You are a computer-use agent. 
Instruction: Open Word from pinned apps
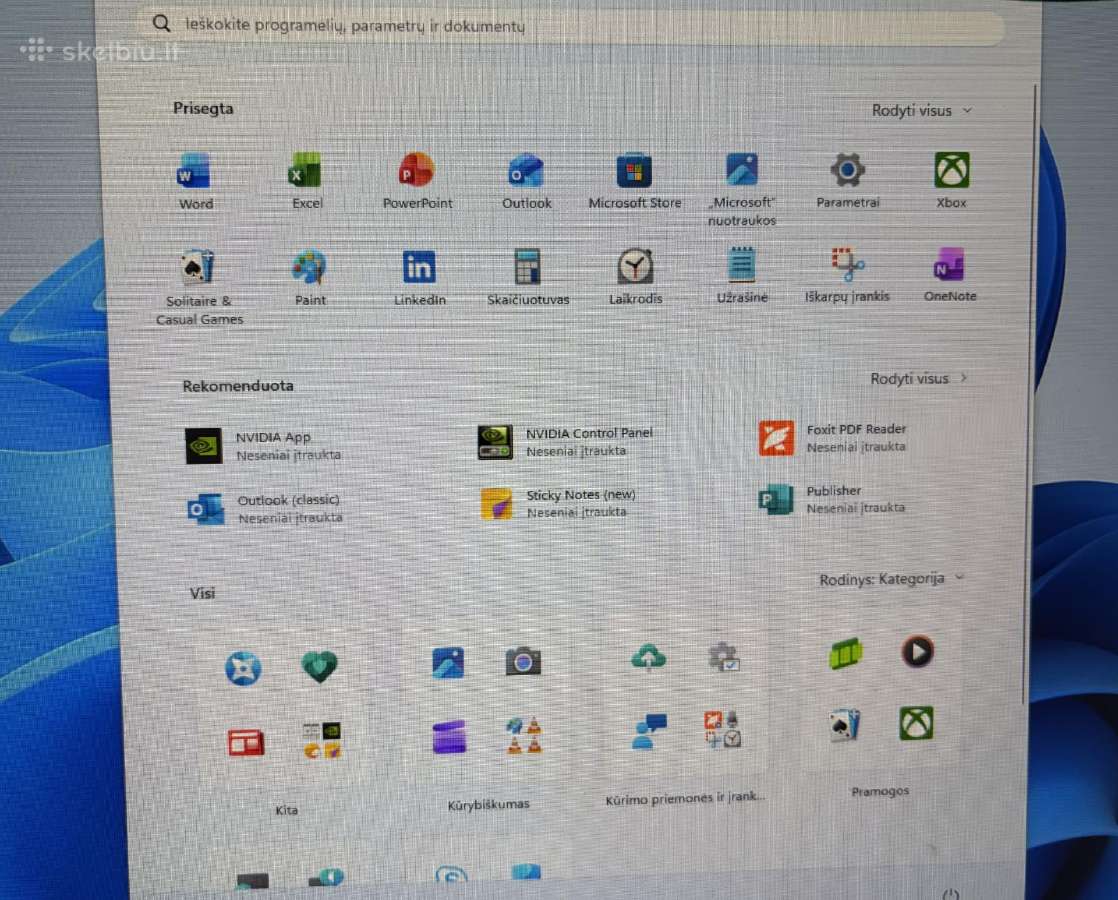(x=195, y=181)
